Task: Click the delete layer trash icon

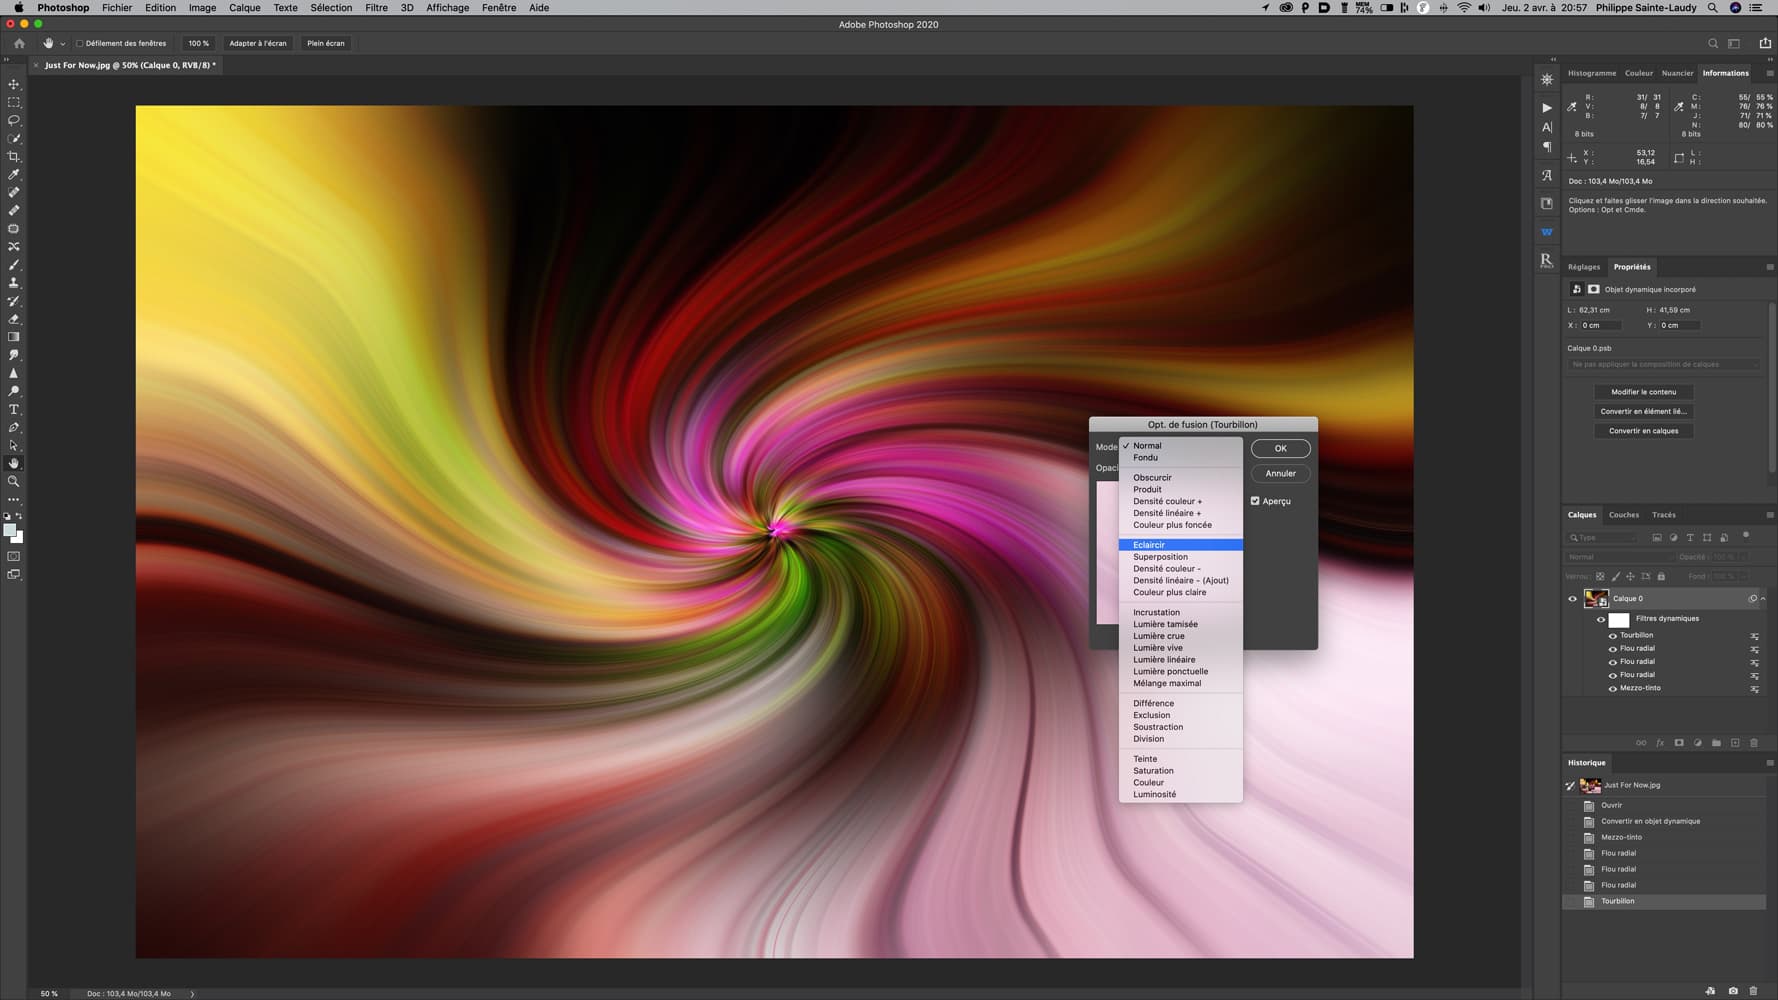Action: click(x=1753, y=743)
